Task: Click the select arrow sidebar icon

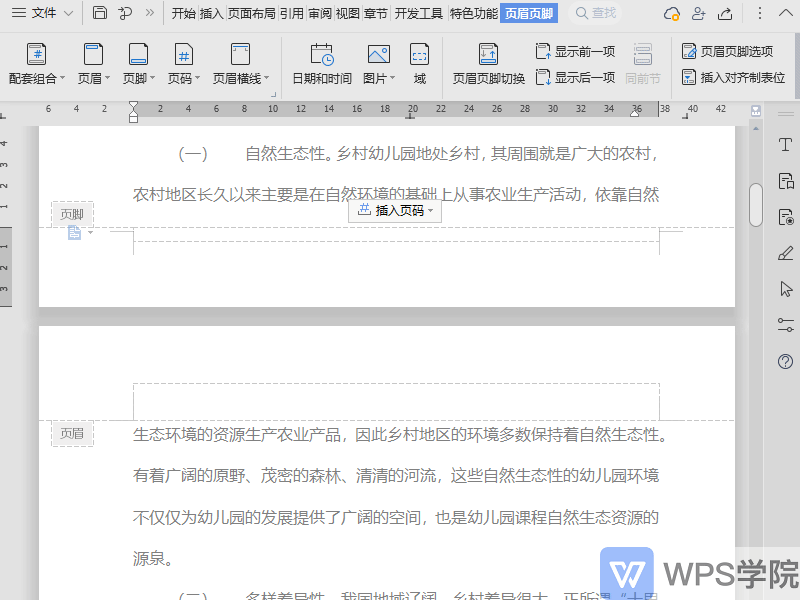Action: point(786,289)
